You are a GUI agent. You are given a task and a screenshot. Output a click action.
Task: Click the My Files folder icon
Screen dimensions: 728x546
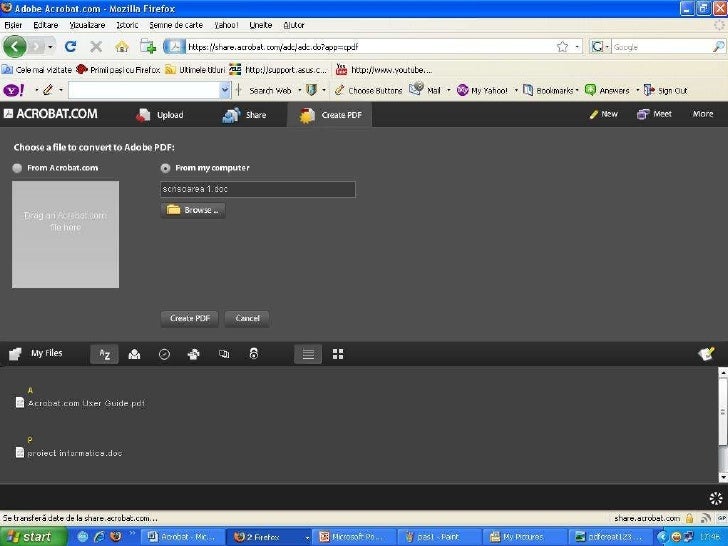15,354
